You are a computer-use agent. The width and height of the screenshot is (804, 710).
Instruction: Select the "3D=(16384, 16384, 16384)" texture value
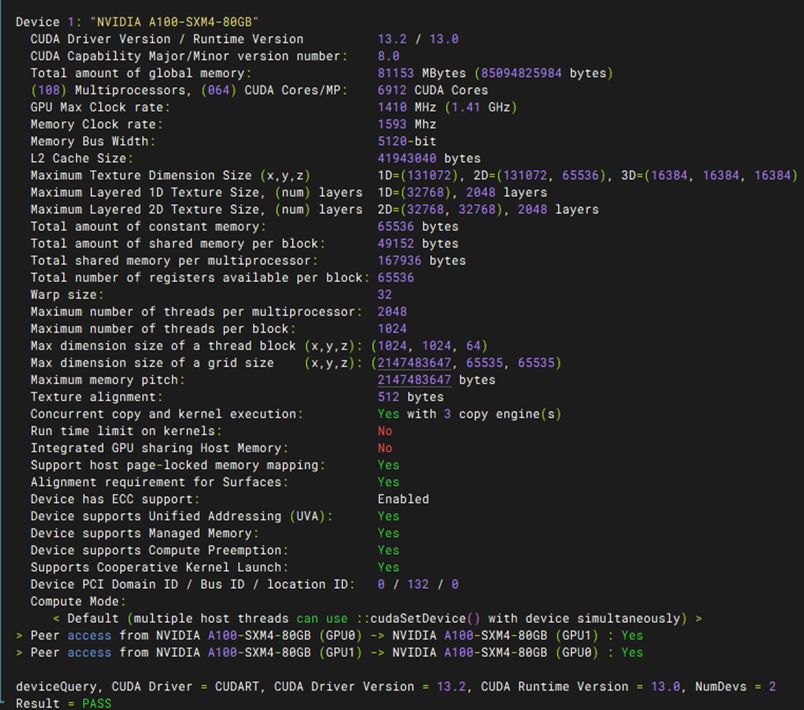[x=710, y=175]
